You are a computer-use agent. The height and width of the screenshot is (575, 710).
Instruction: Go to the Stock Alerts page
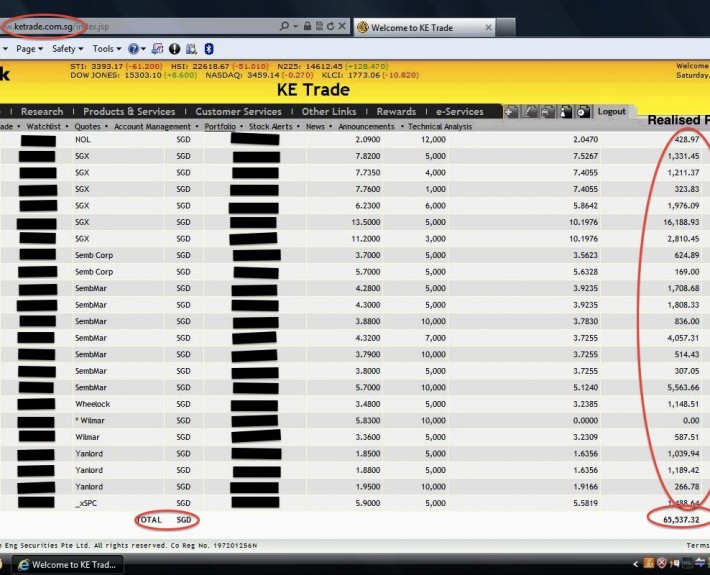[x=271, y=127]
